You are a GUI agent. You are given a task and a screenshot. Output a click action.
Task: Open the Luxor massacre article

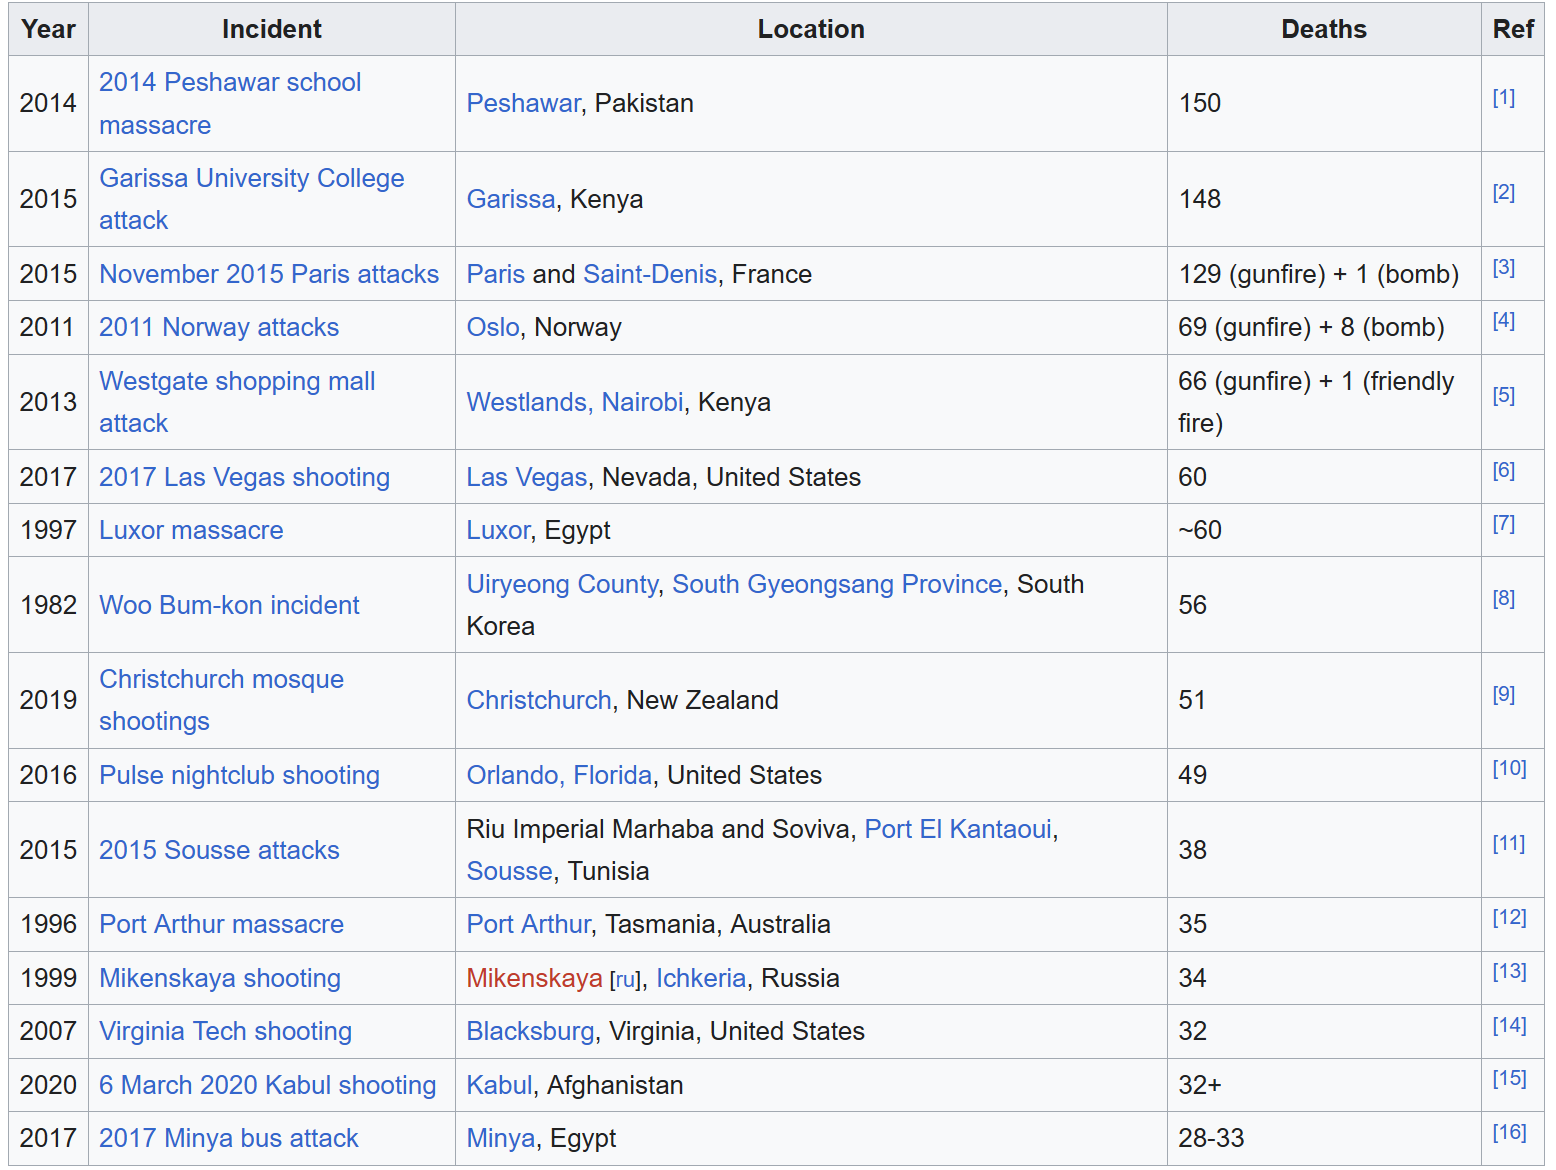191,530
